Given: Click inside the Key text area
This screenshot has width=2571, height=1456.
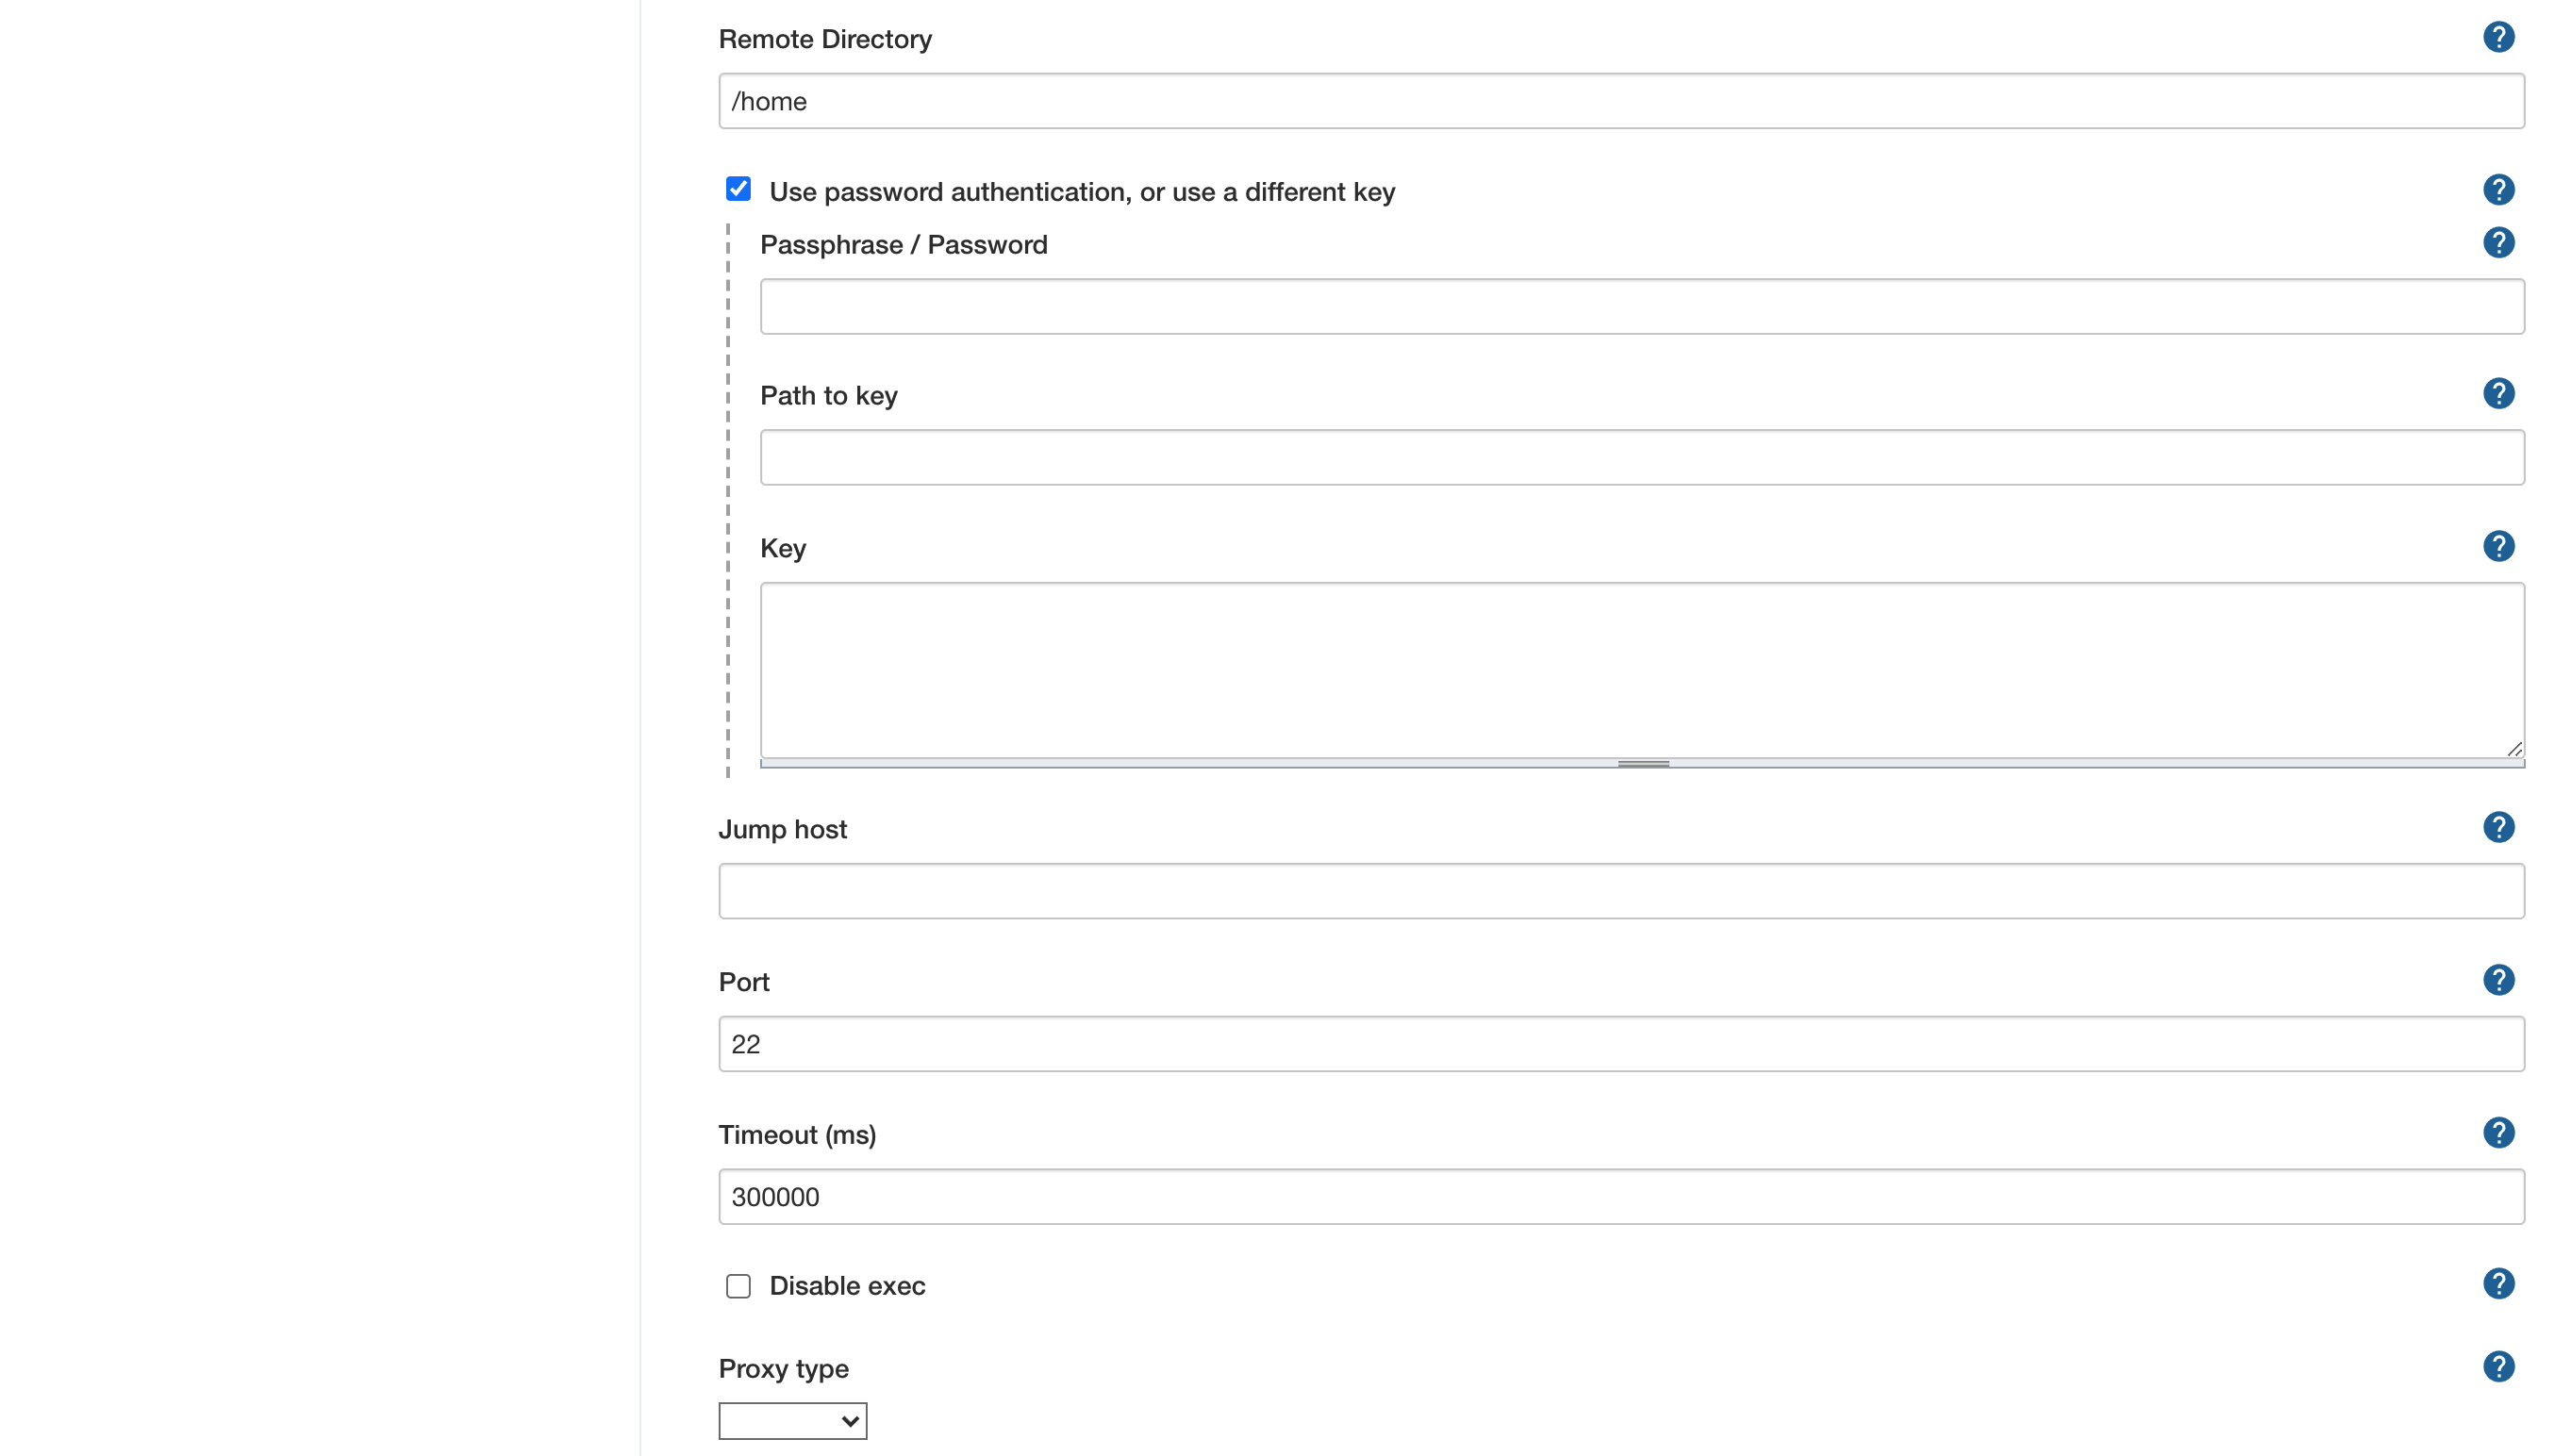Looking at the screenshot, I should 1641,670.
